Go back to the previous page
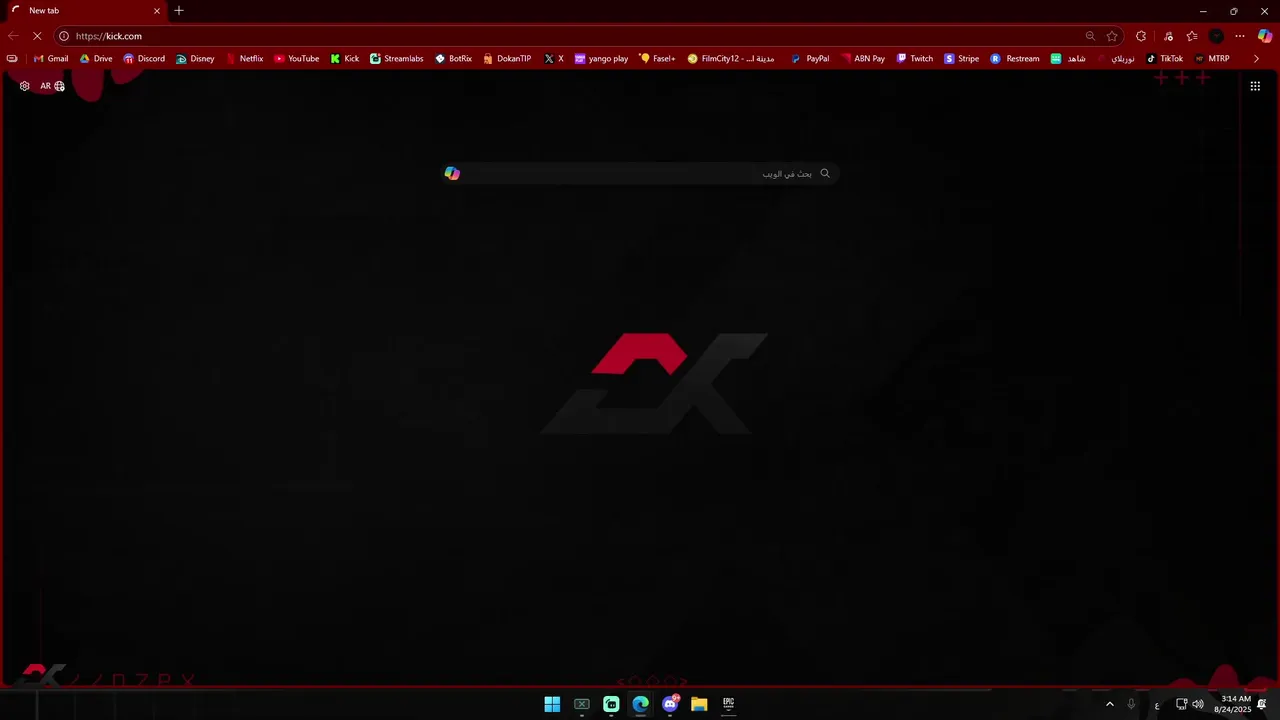The image size is (1280, 720). click(13, 36)
